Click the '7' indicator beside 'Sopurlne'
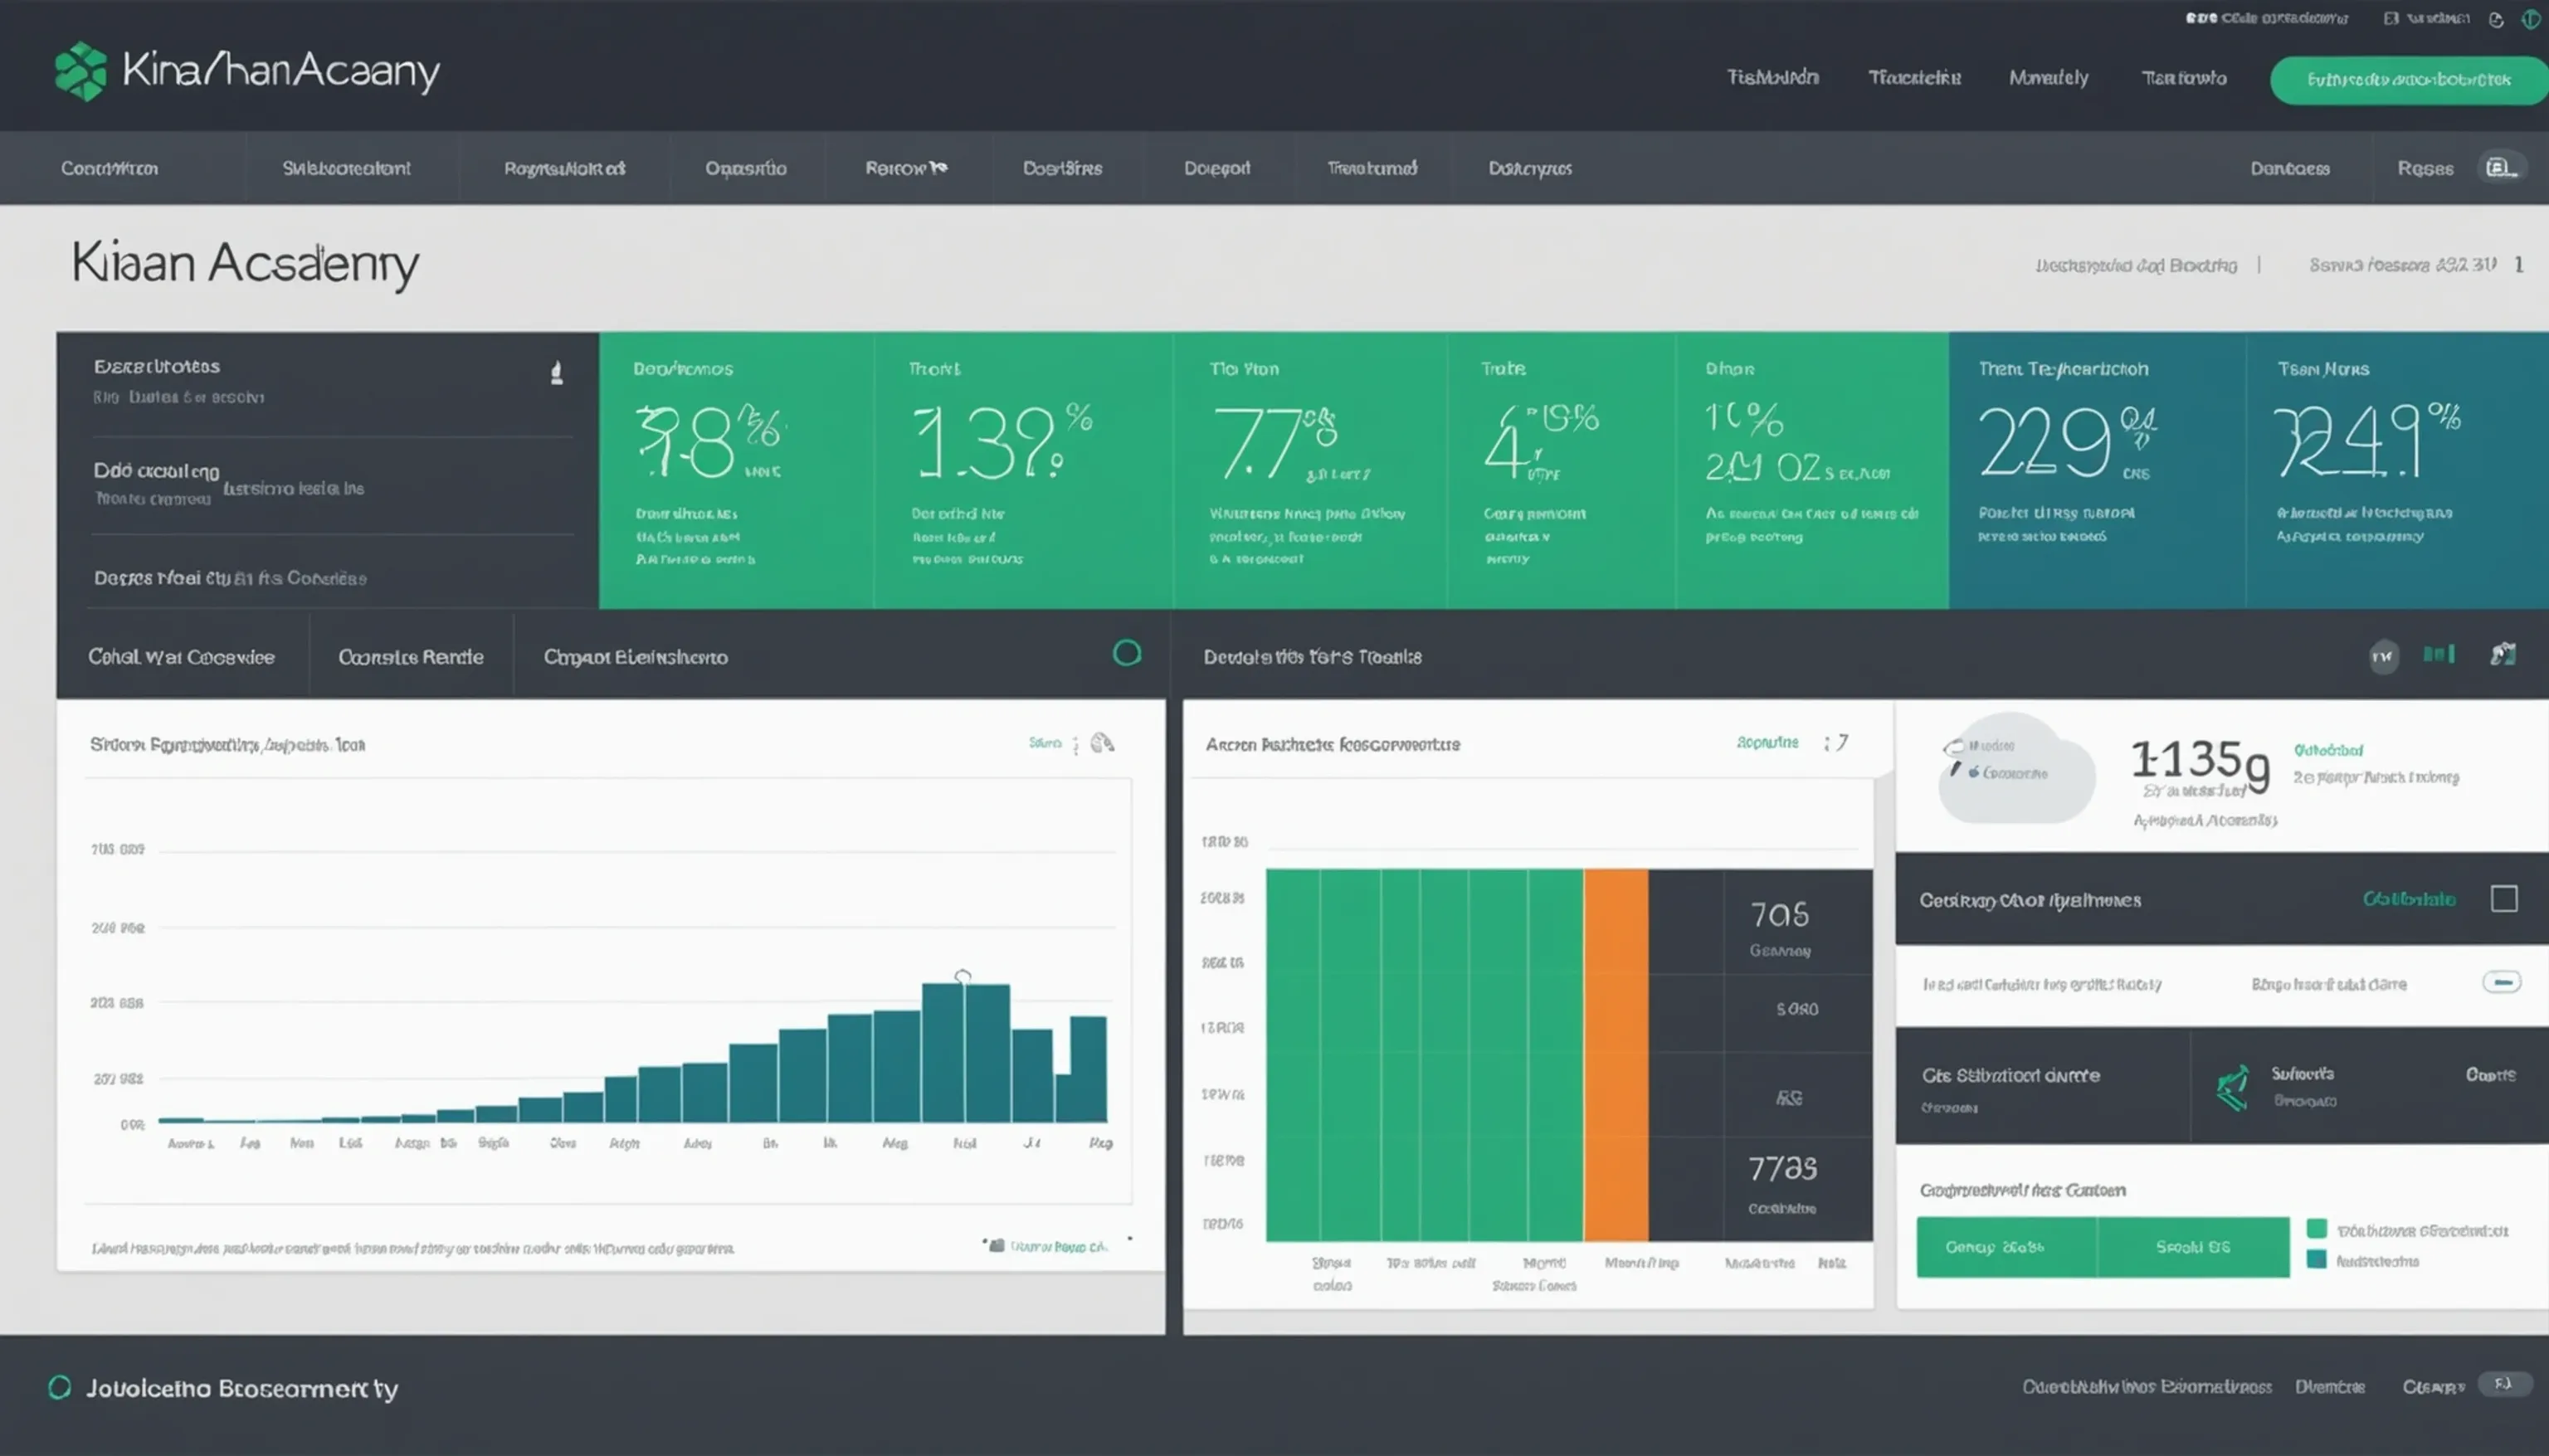The width and height of the screenshot is (2549, 1456). (x=1842, y=742)
